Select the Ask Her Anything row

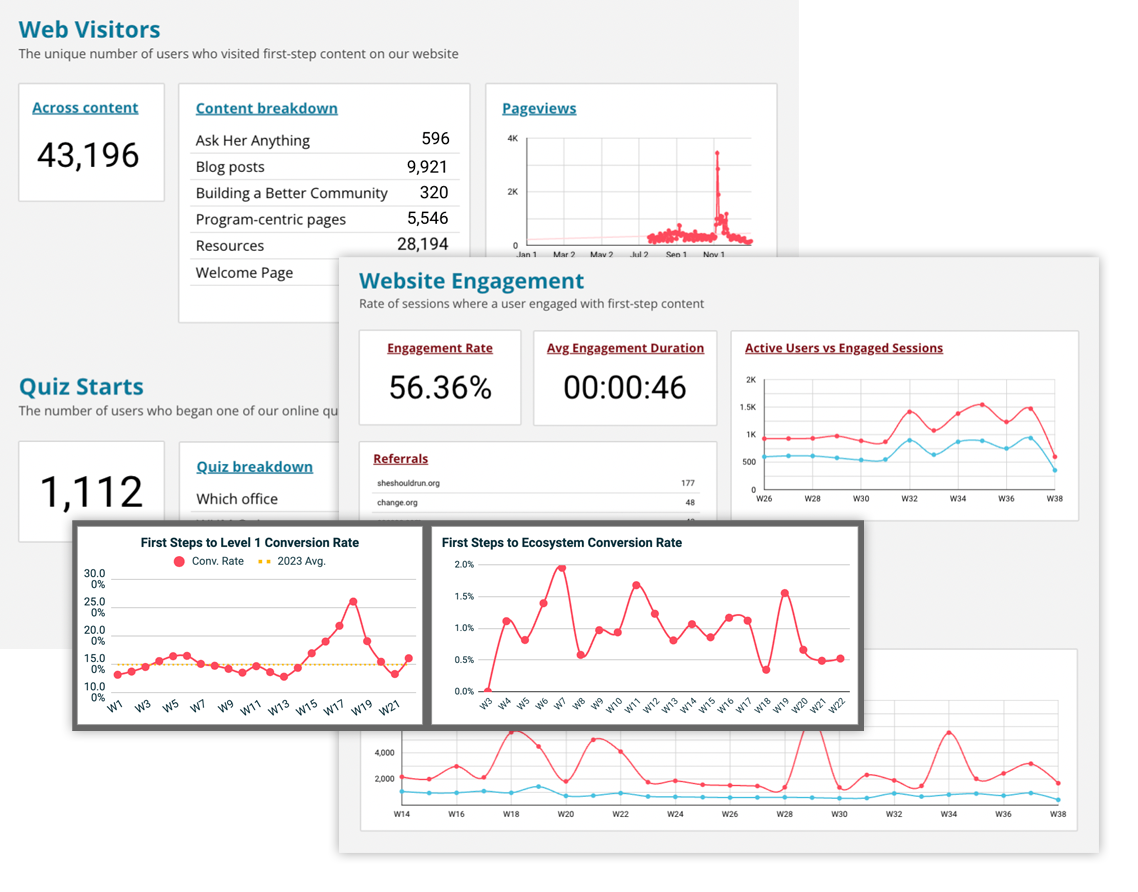tap(322, 139)
